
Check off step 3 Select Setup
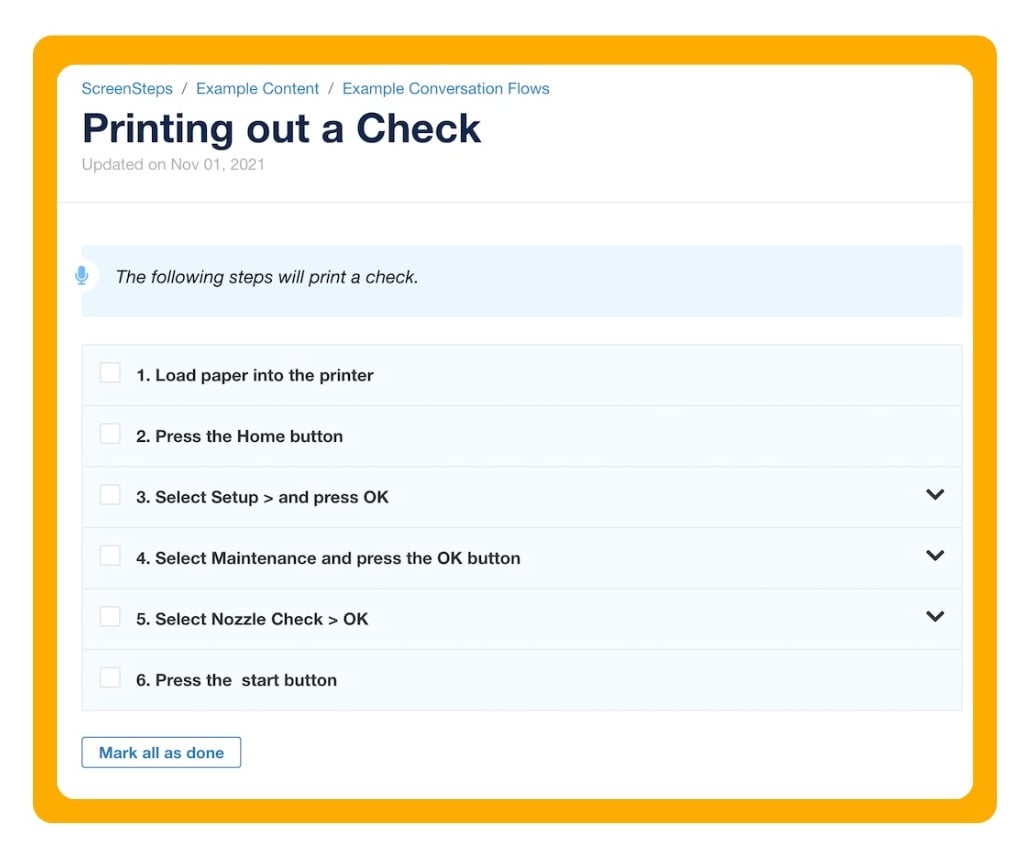pyautogui.click(x=110, y=494)
